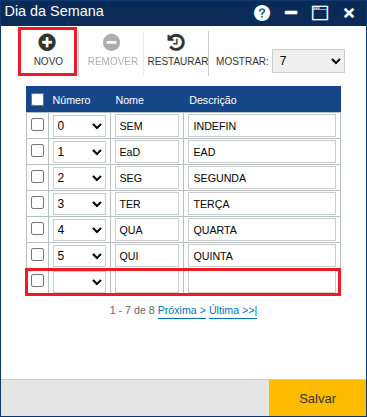
Task: Click the empty Descrição field in new row
Action: tap(262, 282)
